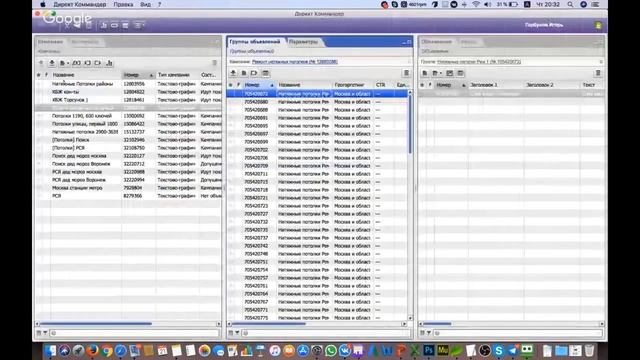Screen dimensions: 640x360
Task: Open Google Chrome from the Dock
Action: coord(107,350)
